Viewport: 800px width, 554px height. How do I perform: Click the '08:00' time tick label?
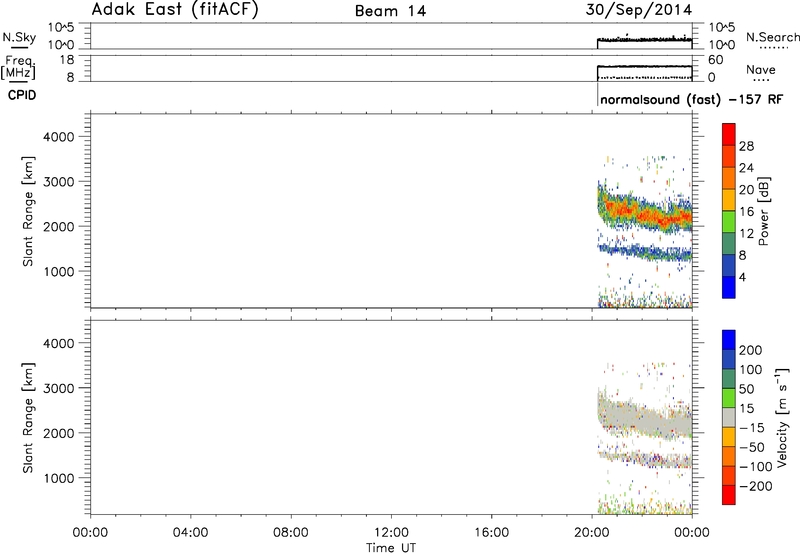pyautogui.click(x=290, y=533)
